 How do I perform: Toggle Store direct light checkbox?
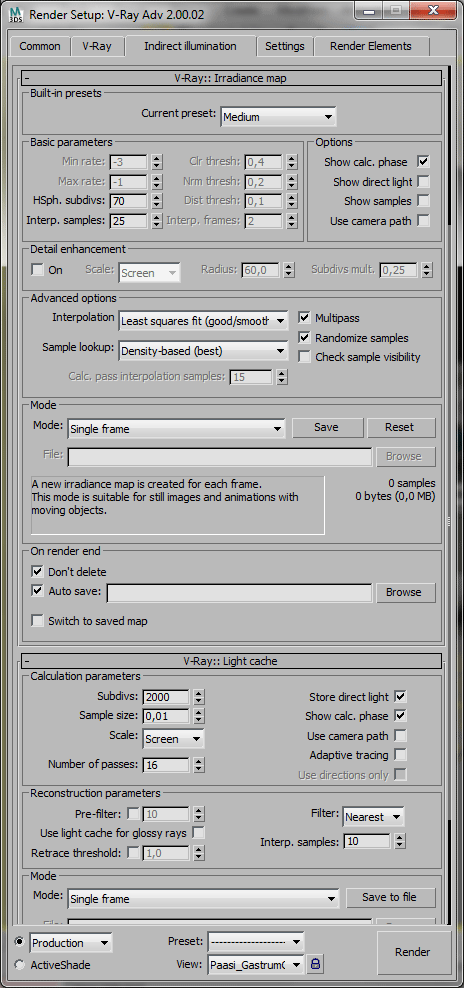[400, 696]
